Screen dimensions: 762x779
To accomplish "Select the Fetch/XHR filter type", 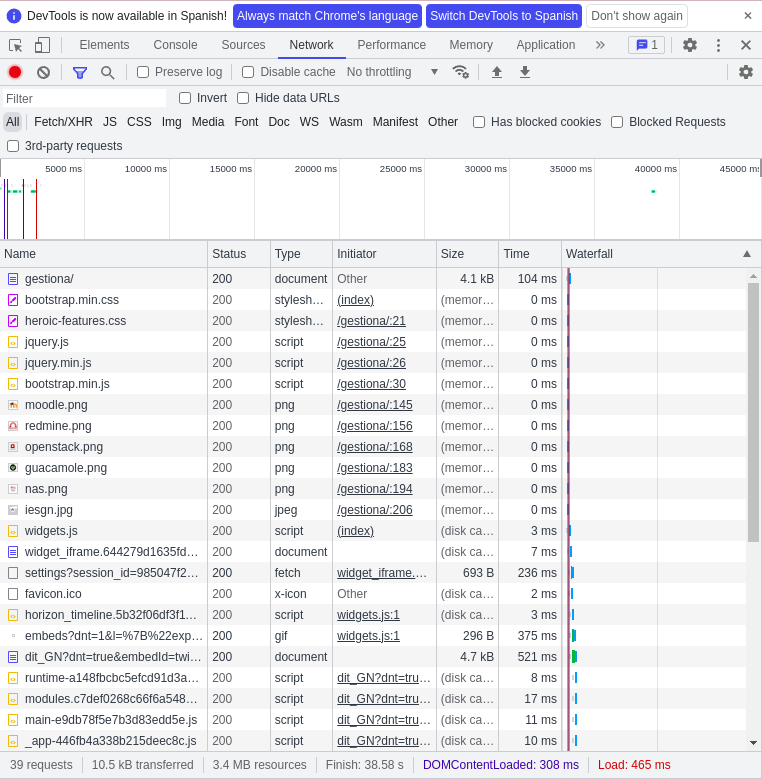I will coord(63,122).
